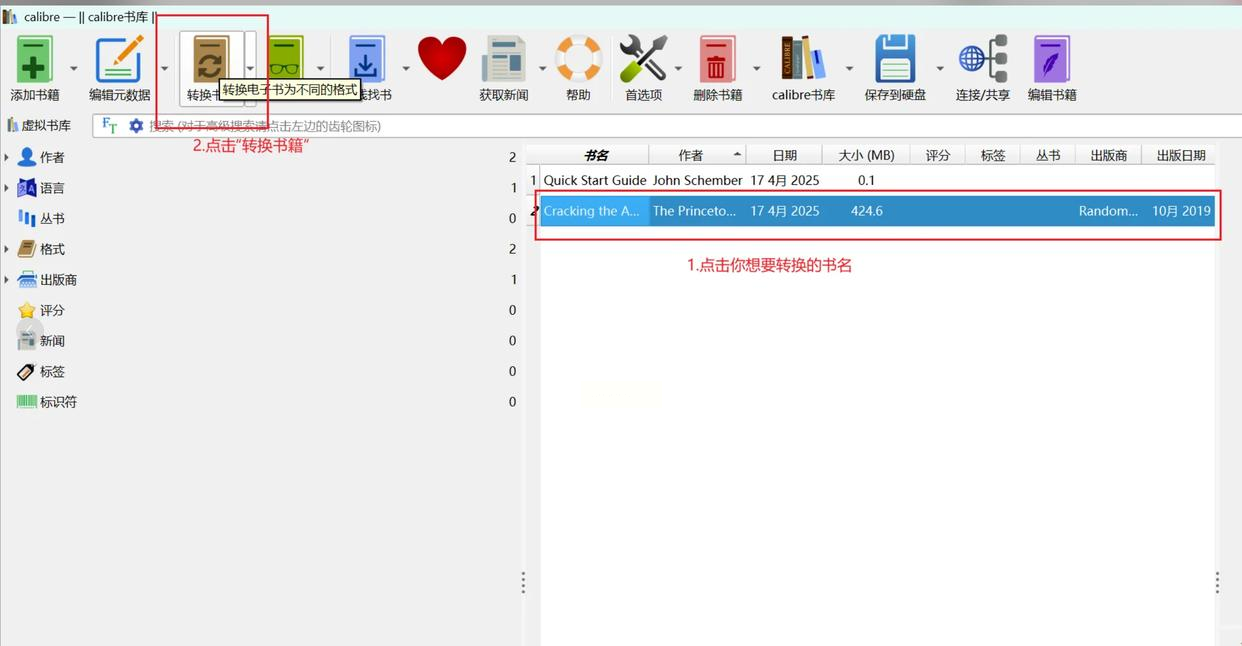
Task: Click the Get books download icon
Action: 366,60
